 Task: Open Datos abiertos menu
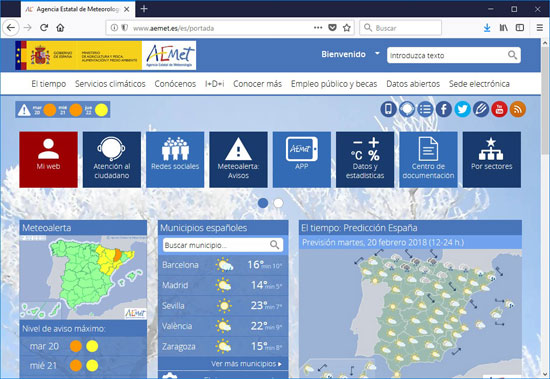pyautogui.click(x=413, y=84)
